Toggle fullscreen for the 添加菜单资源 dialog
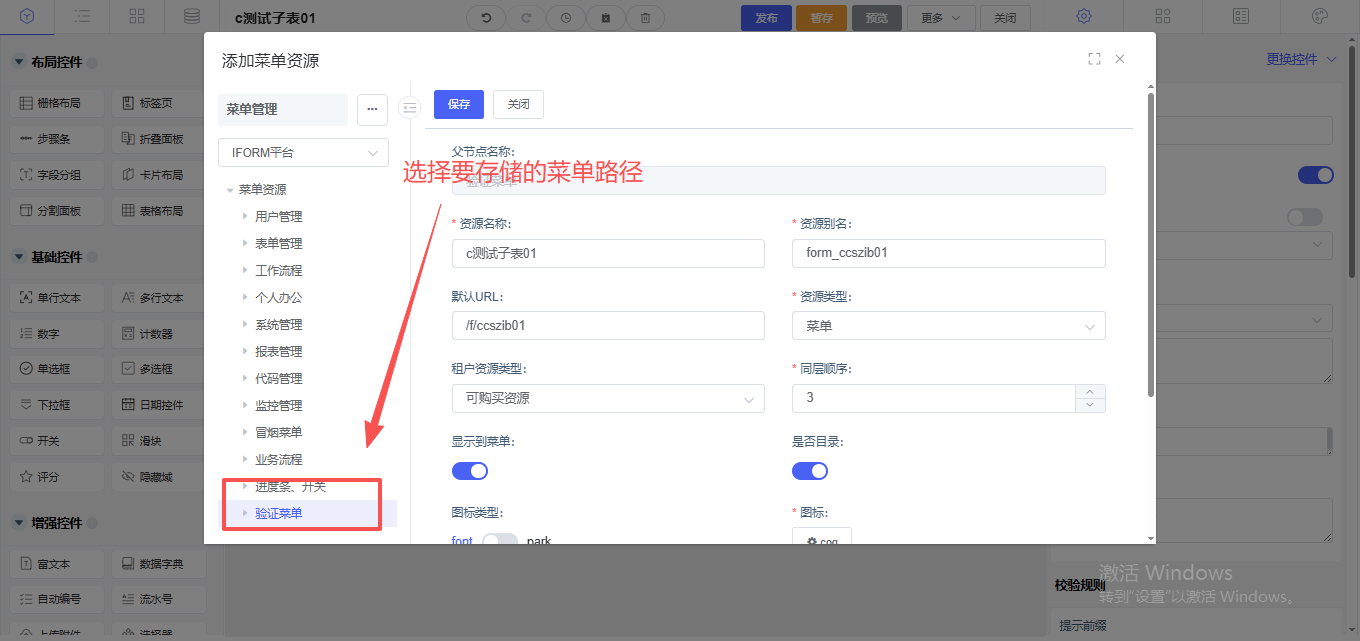Viewport: 1360px width, 641px height. point(1094,59)
